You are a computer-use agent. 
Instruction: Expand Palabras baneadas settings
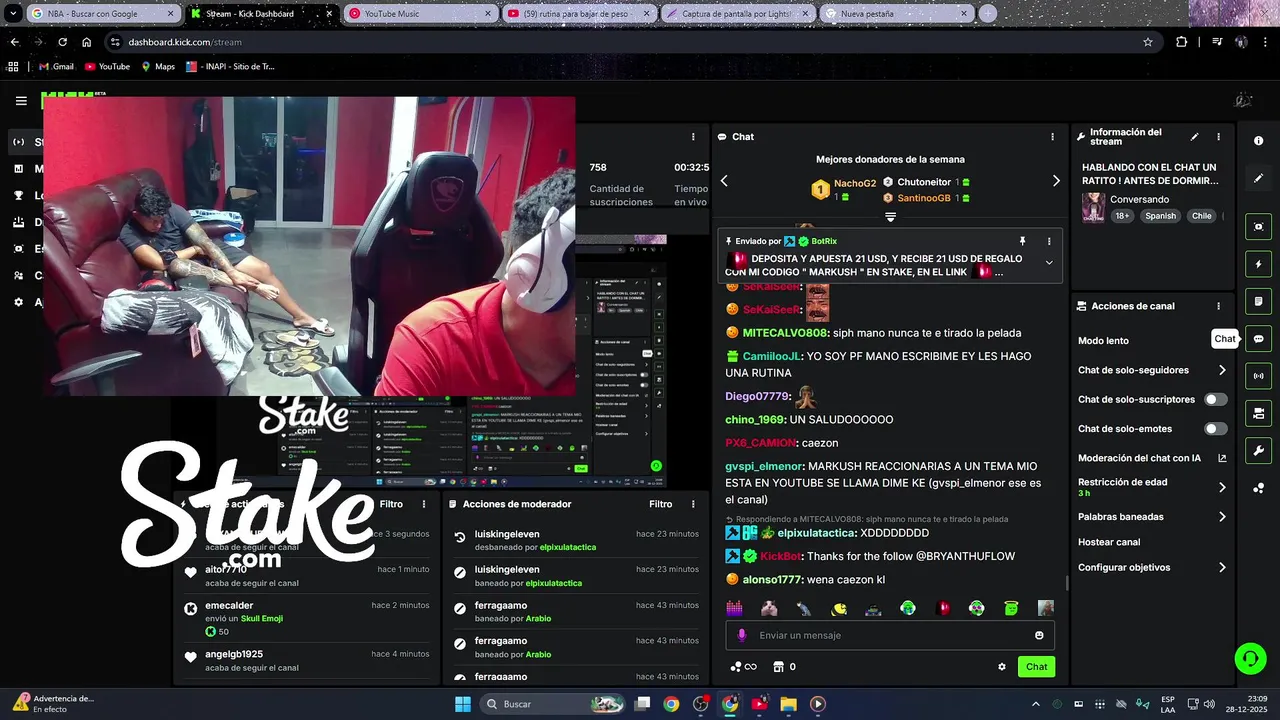(1222, 517)
